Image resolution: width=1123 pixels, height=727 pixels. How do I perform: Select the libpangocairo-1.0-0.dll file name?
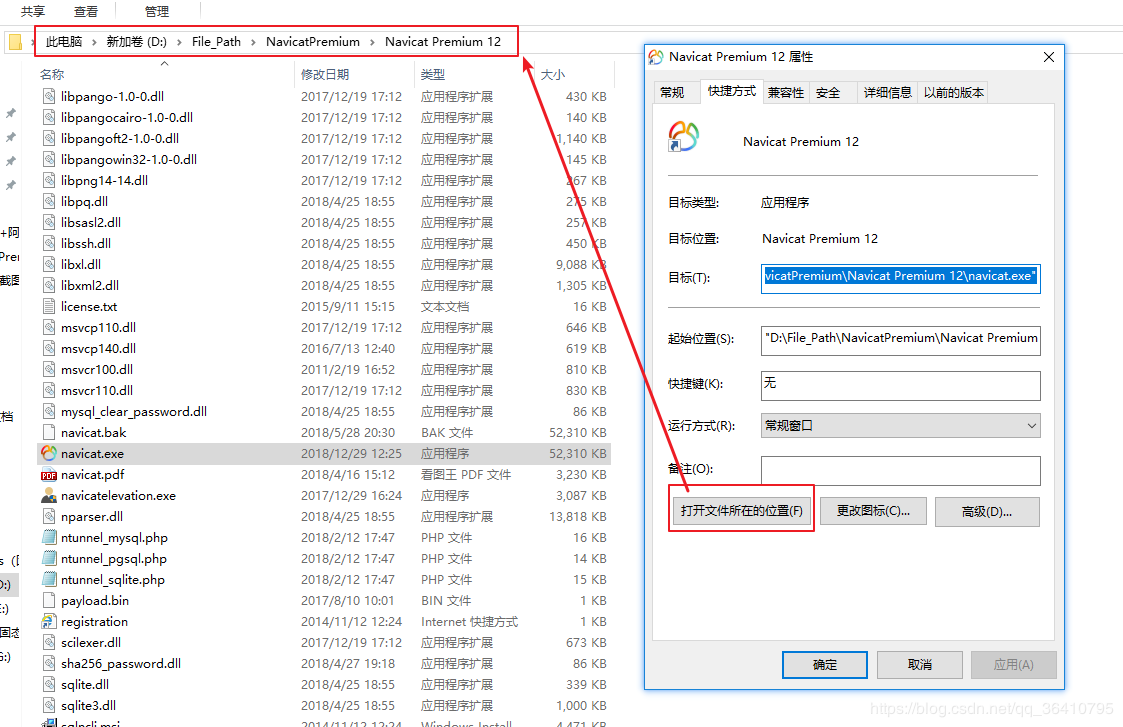(127, 117)
